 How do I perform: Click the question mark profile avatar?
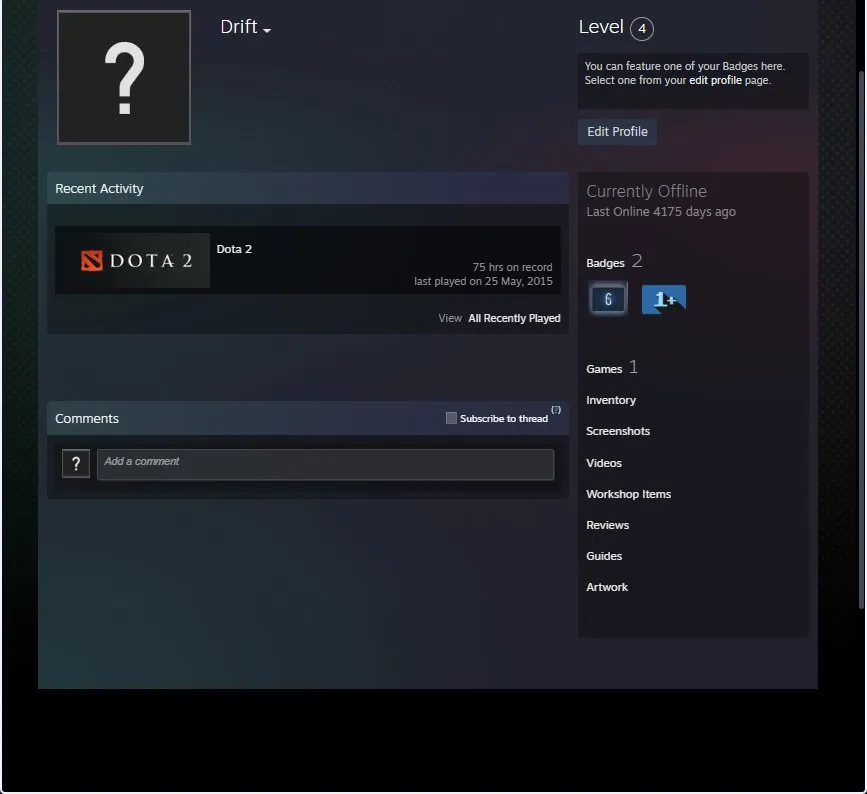click(124, 77)
